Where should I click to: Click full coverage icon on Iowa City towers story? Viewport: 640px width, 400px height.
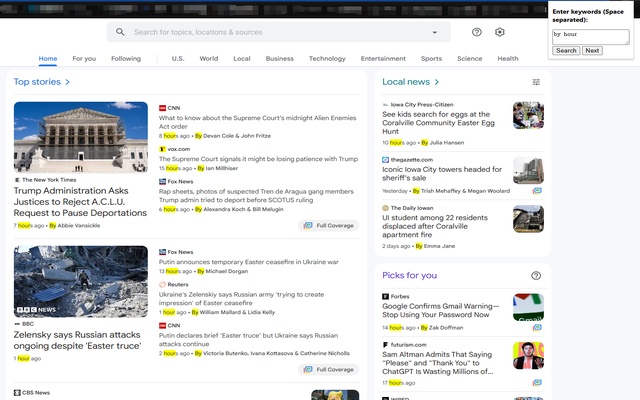click(537, 191)
